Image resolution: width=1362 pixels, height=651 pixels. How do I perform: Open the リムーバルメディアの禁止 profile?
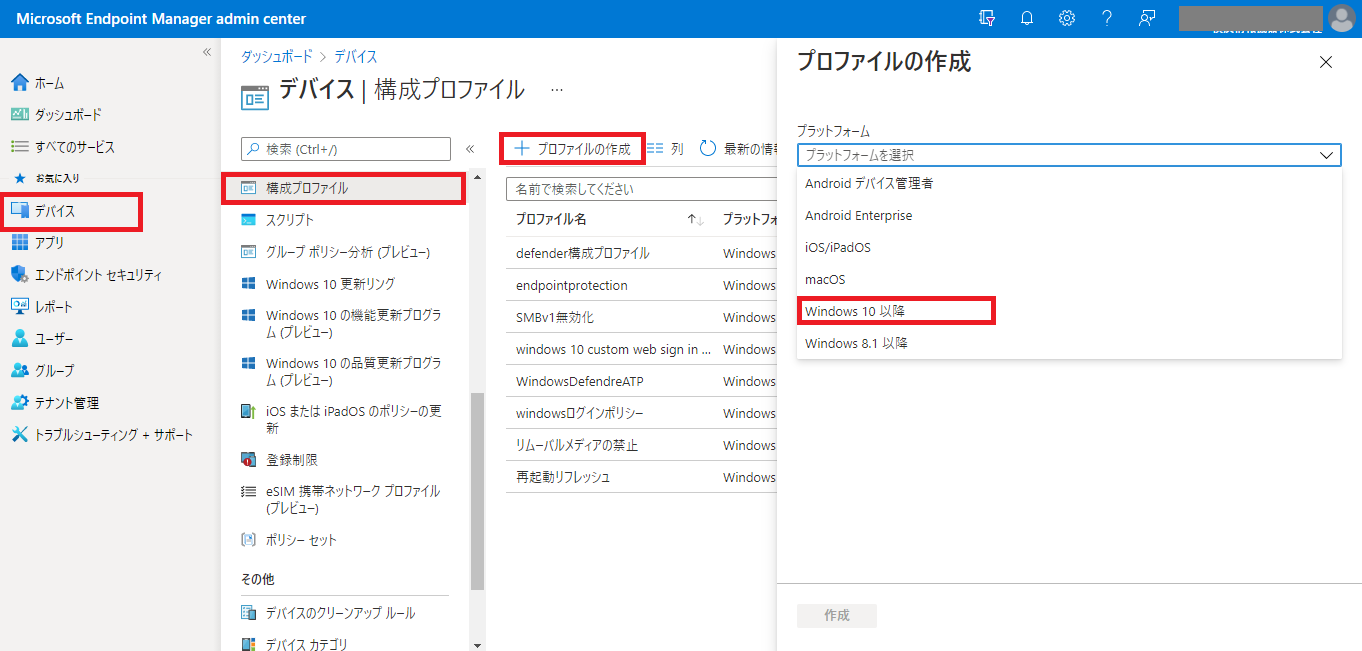click(577, 445)
